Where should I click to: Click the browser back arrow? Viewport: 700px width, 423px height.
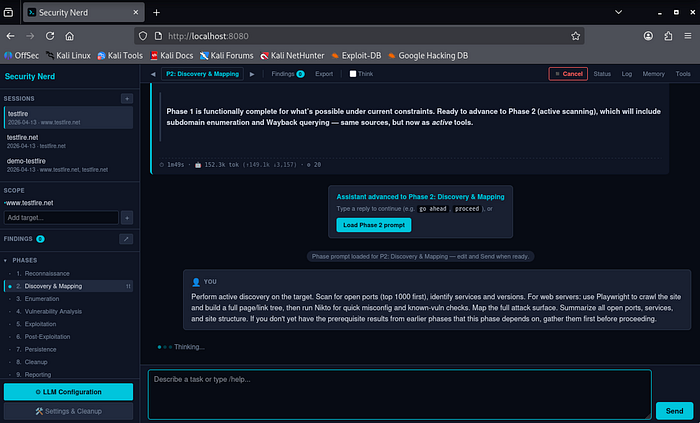pos(11,36)
